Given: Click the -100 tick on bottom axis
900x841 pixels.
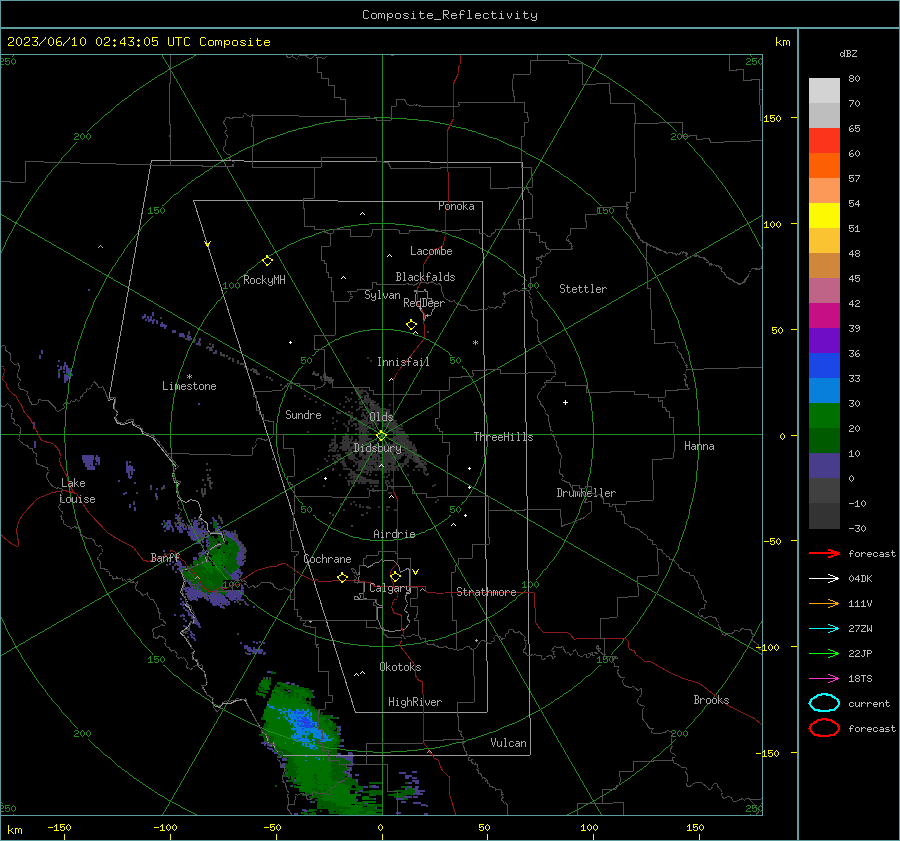Looking at the screenshot, I should (x=165, y=827).
